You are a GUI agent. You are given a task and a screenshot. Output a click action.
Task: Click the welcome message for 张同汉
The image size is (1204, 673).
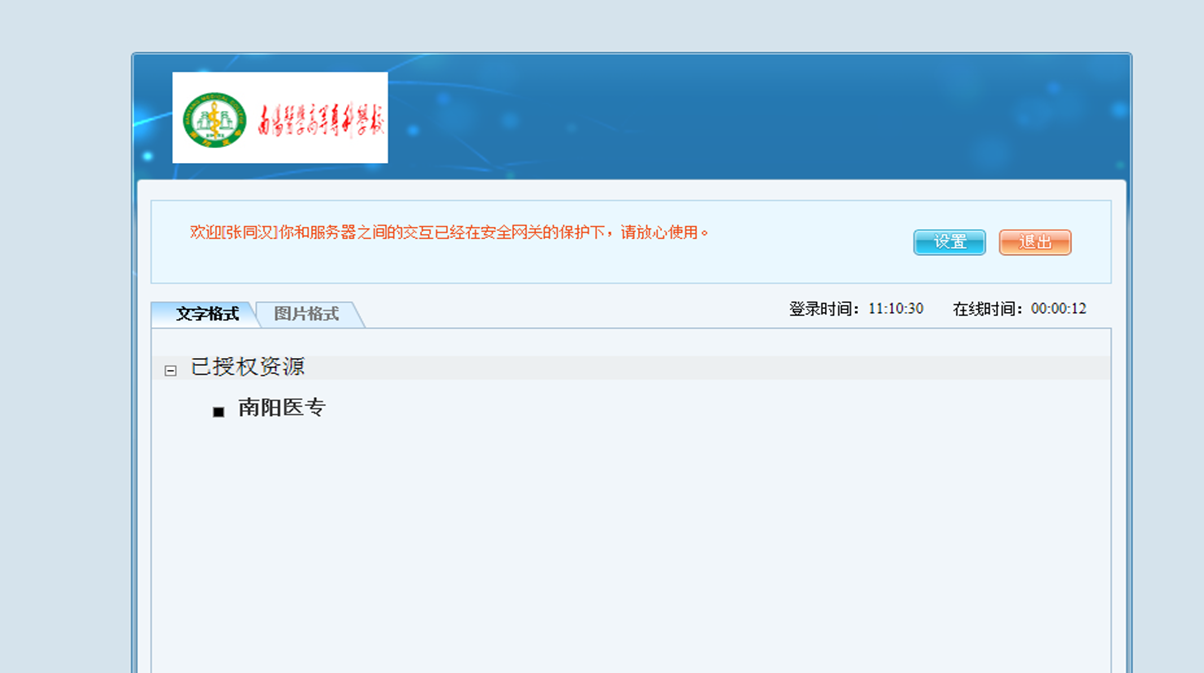449,232
